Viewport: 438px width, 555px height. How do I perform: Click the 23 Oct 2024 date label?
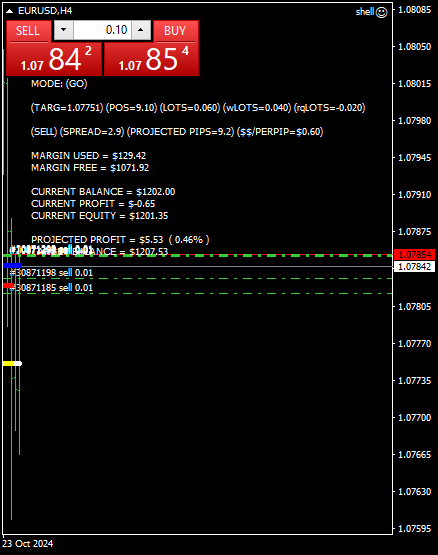tap(28, 544)
